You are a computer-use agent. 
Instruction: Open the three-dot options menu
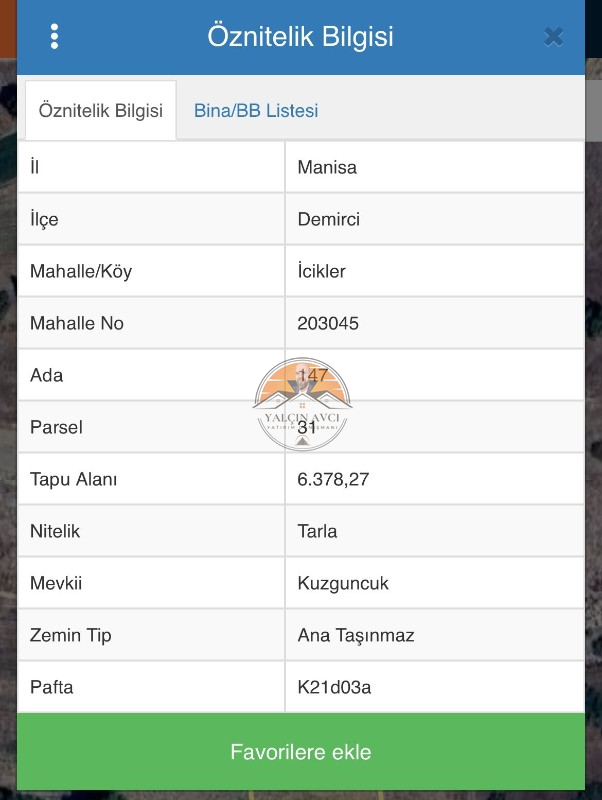coord(54,37)
